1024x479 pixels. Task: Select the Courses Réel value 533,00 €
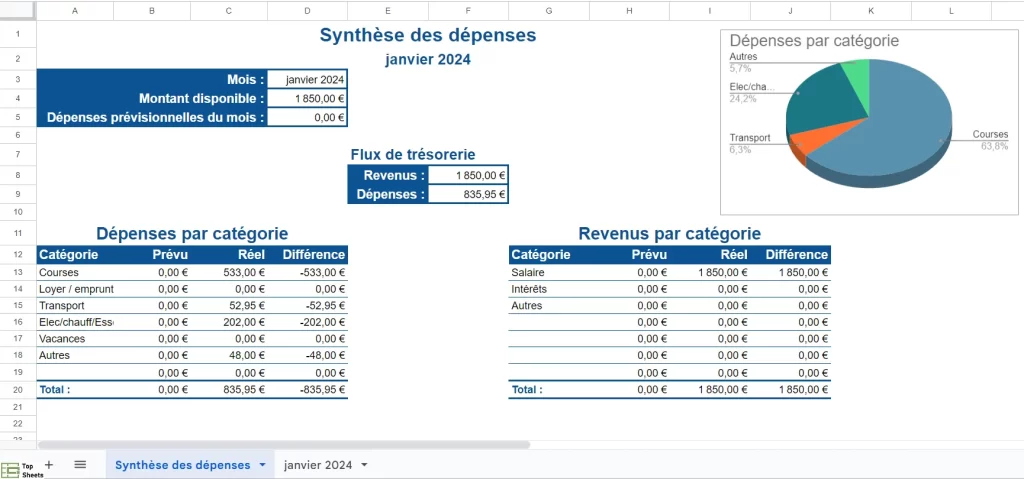(229, 273)
